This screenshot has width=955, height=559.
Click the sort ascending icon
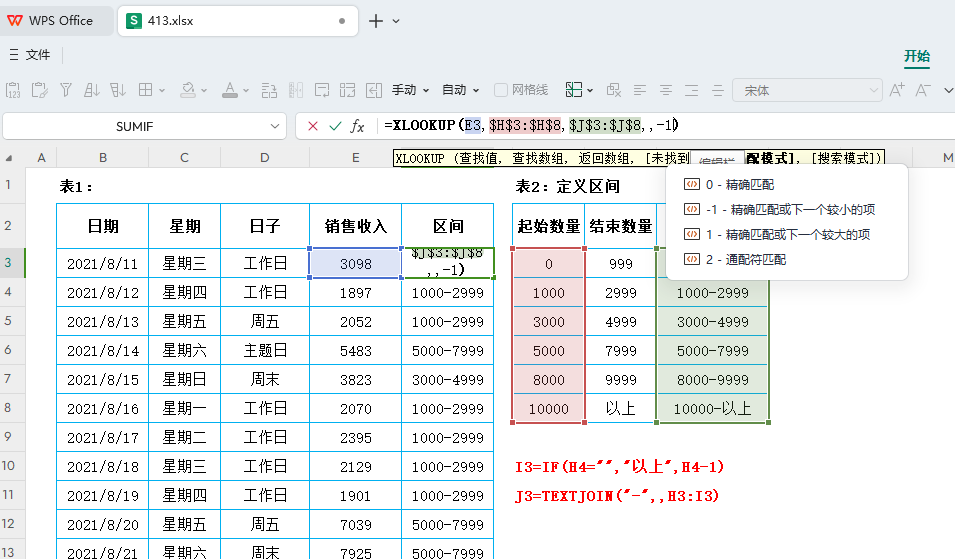[x=91, y=90]
